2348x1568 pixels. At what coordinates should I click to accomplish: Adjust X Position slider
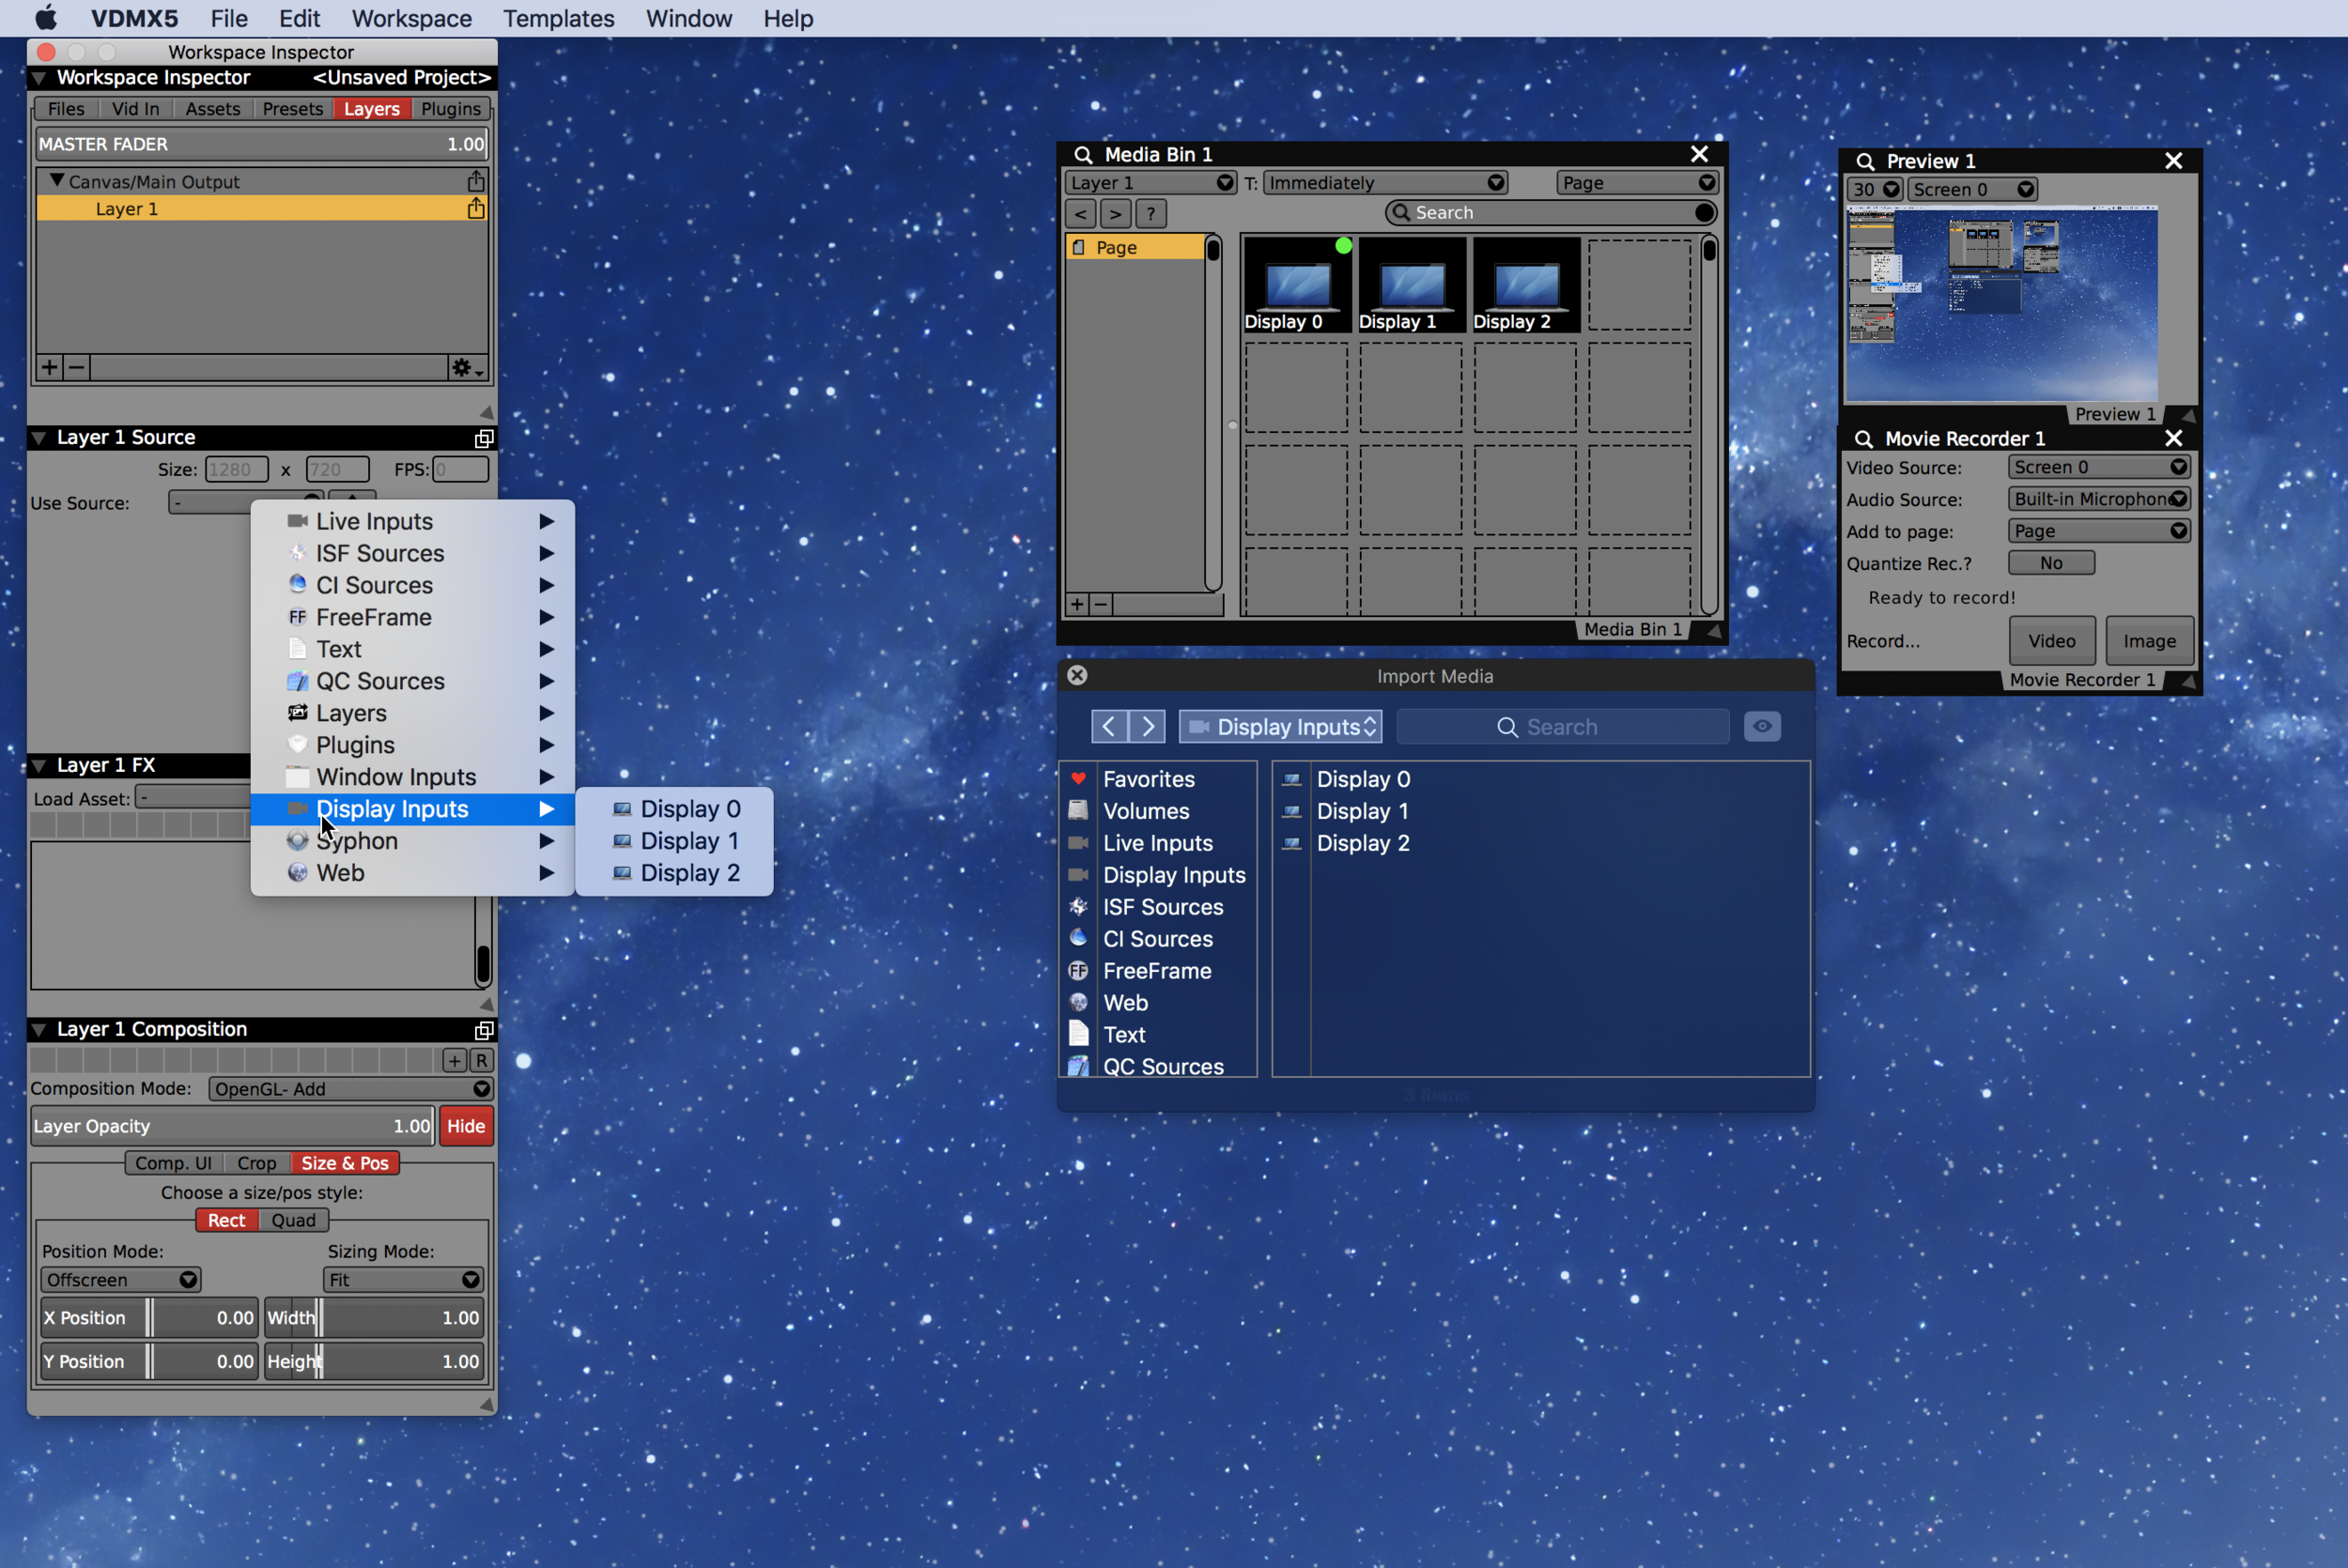pyautogui.click(x=149, y=1318)
